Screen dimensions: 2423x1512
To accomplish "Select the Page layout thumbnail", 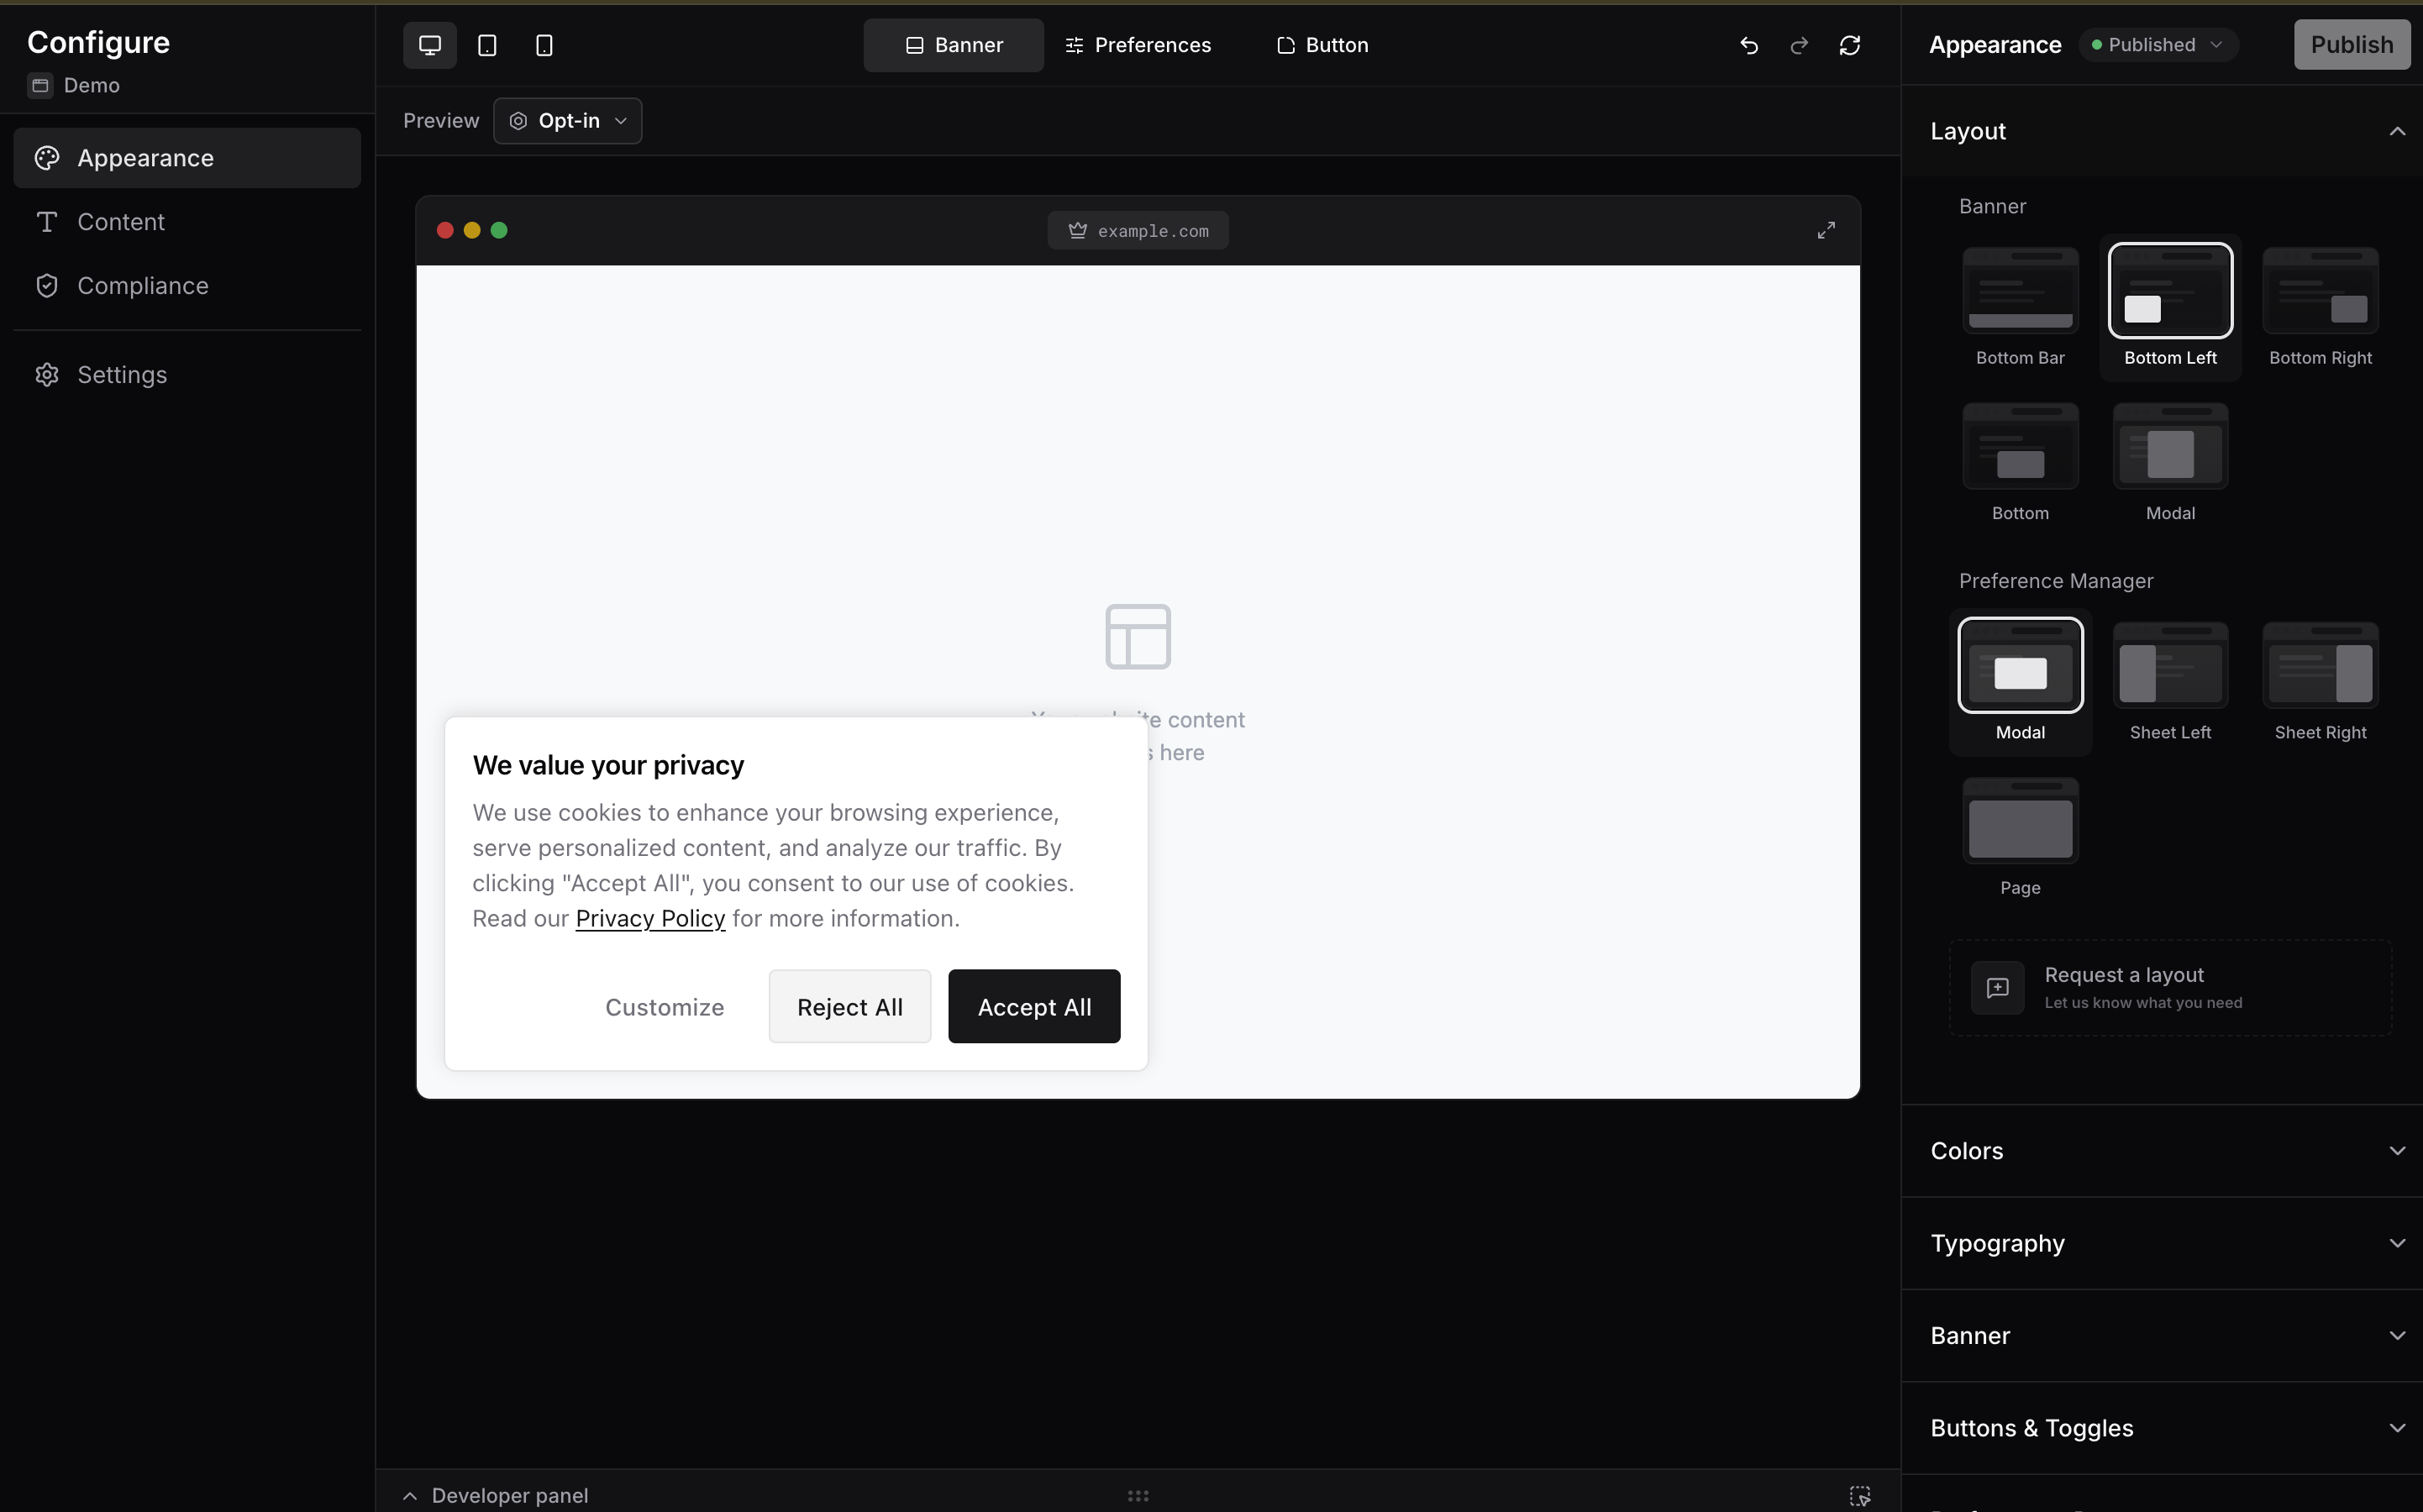I will [2019, 822].
